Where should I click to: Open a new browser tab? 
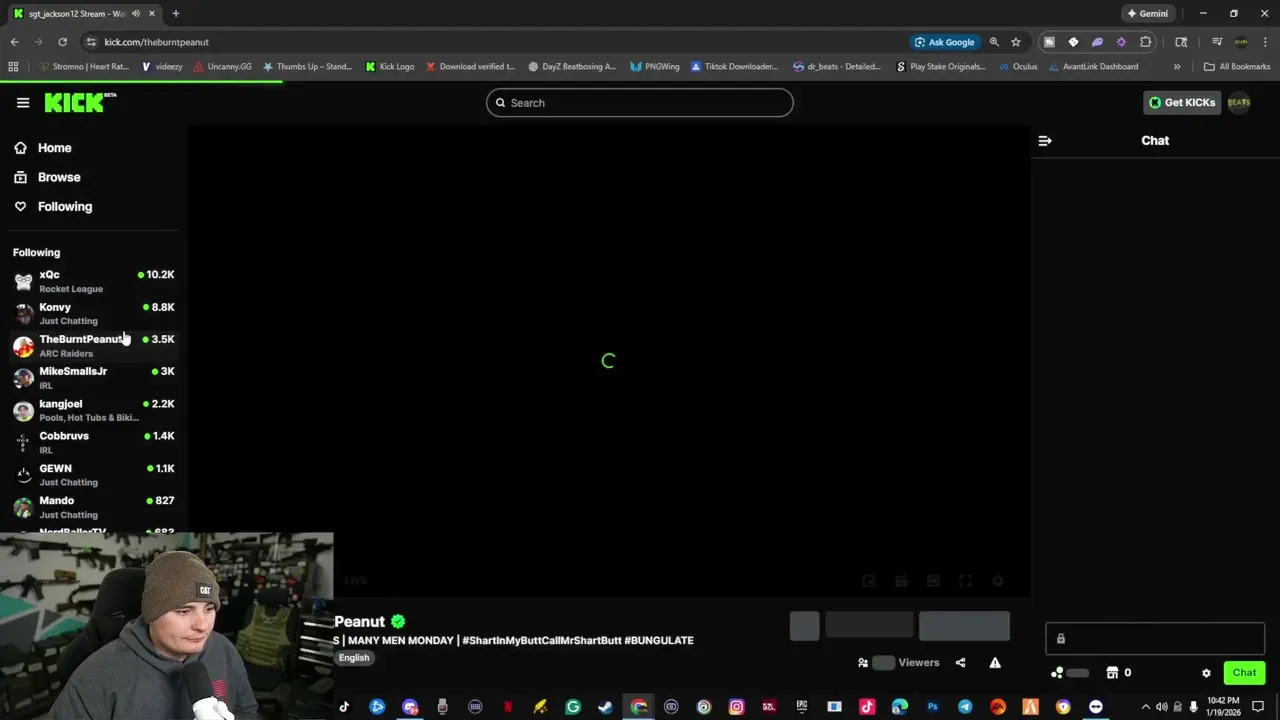point(176,13)
